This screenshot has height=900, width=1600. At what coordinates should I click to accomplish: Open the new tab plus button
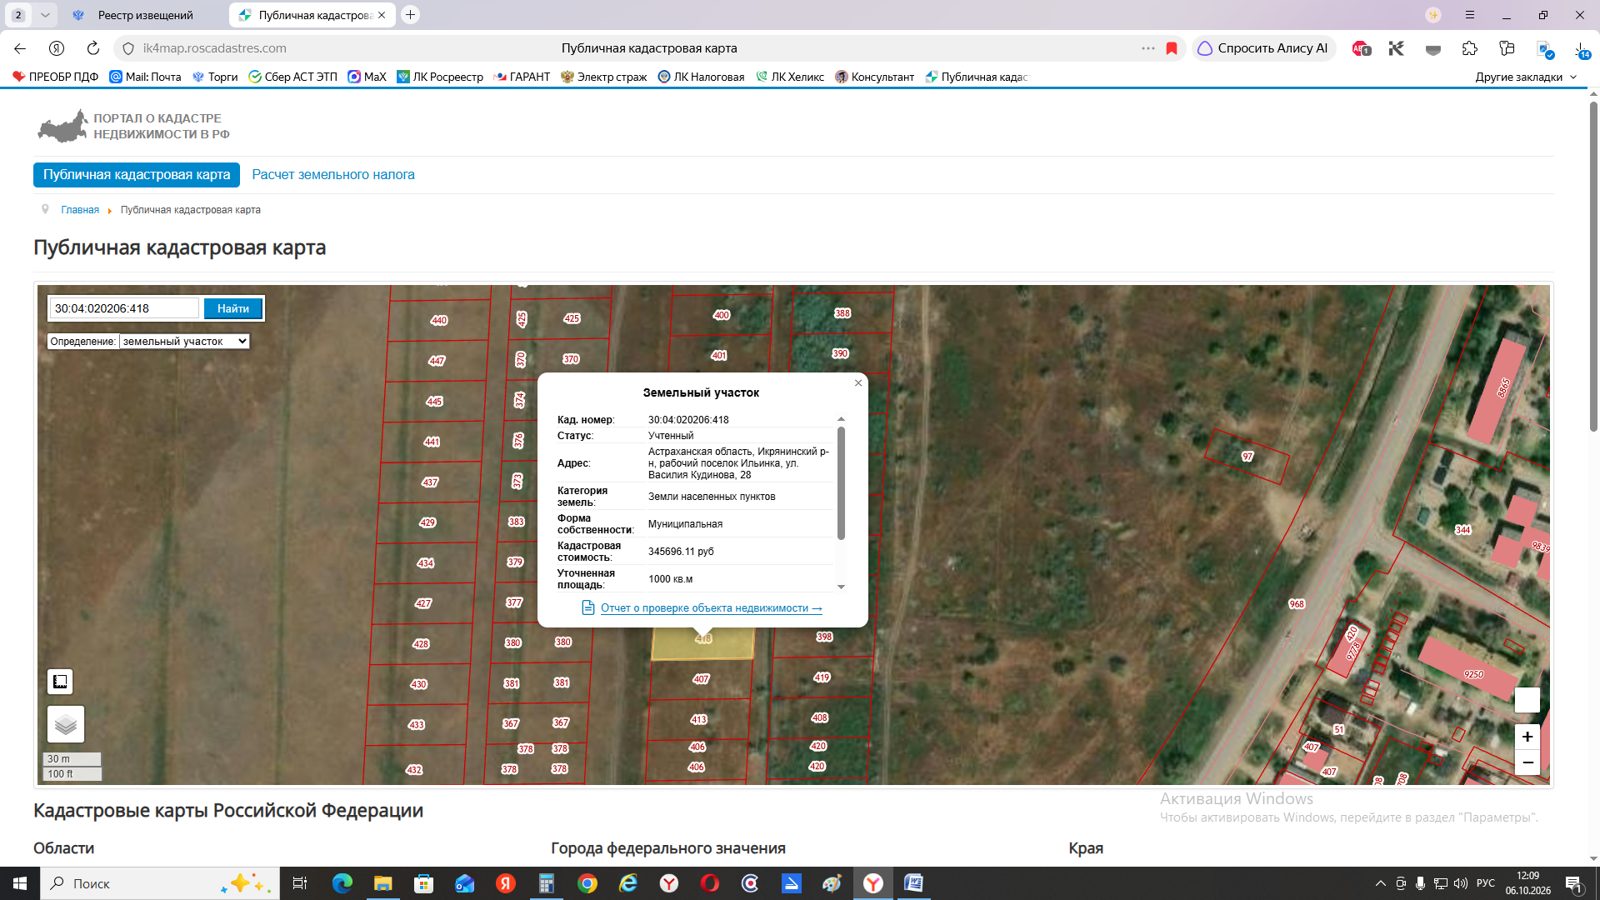click(x=410, y=15)
